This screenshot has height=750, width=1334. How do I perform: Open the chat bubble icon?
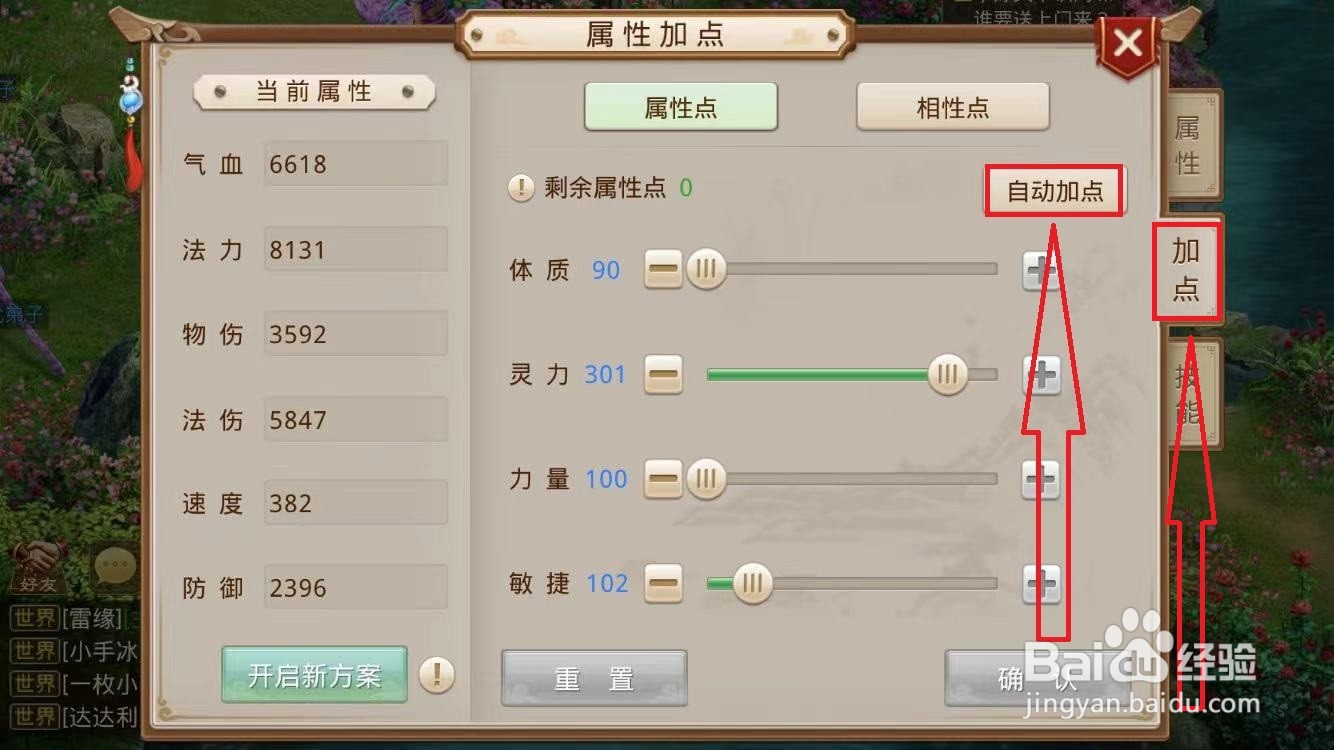113,567
